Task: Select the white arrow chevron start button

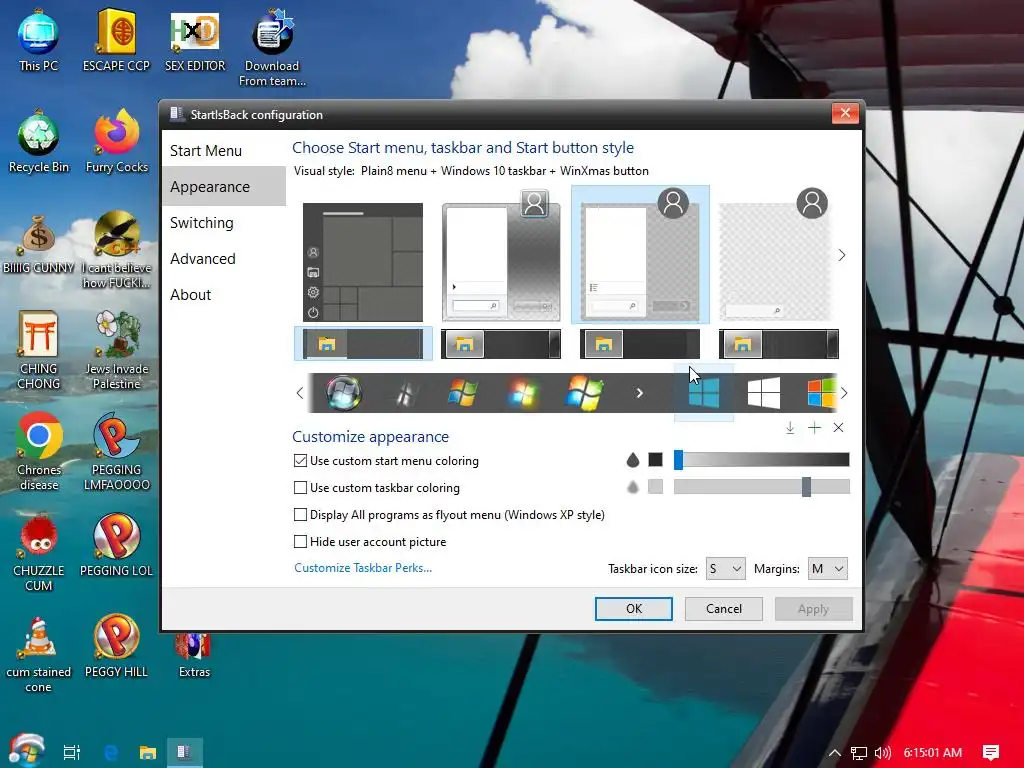Action: click(640, 393)
